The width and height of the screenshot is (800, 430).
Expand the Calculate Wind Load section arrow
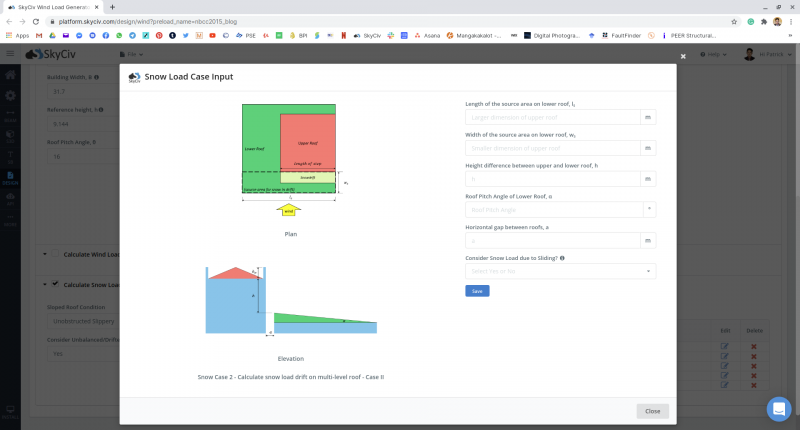(x=44, y=254)
